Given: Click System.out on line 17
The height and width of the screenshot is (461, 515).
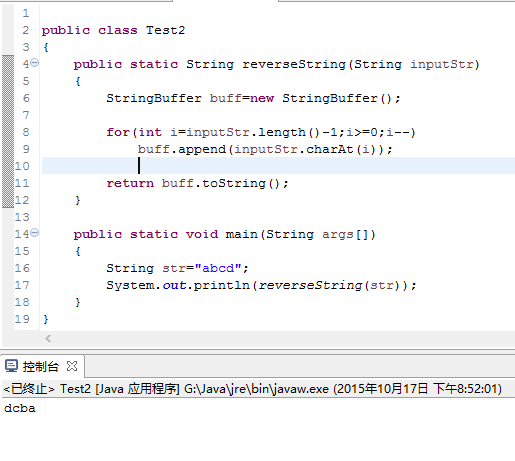Looking at the screenshot, I should 146,285.
